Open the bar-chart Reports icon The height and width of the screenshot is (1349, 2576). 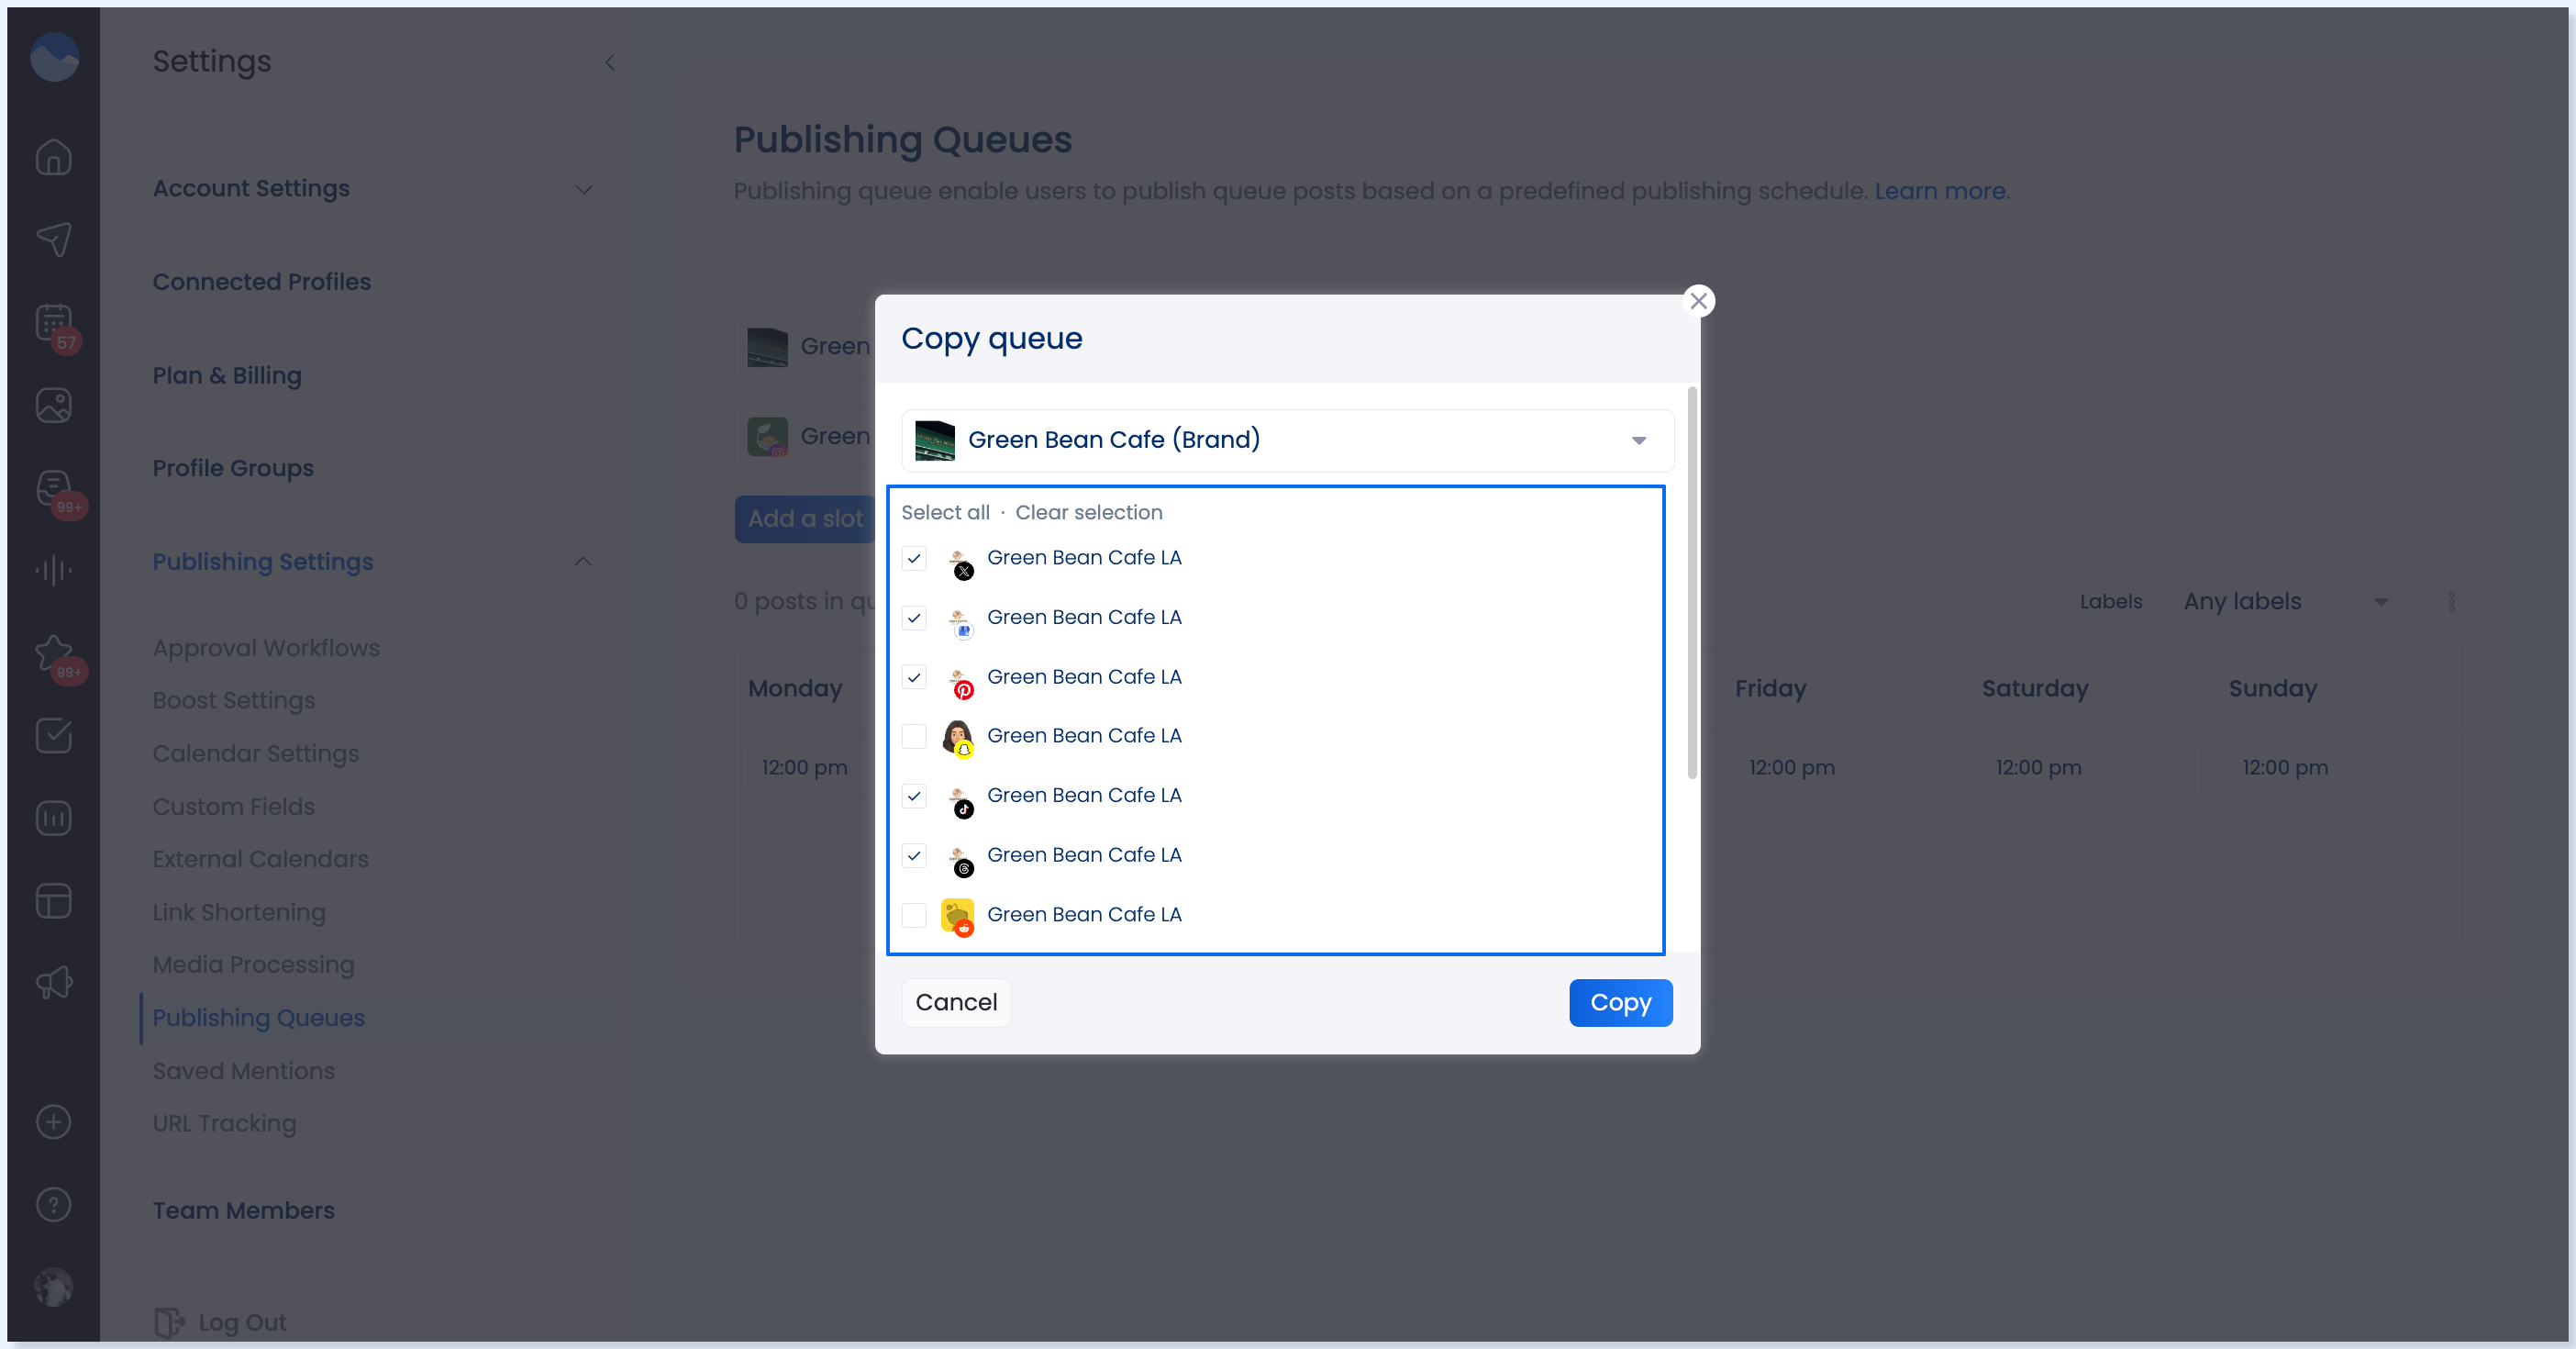[x=53, y=818]
